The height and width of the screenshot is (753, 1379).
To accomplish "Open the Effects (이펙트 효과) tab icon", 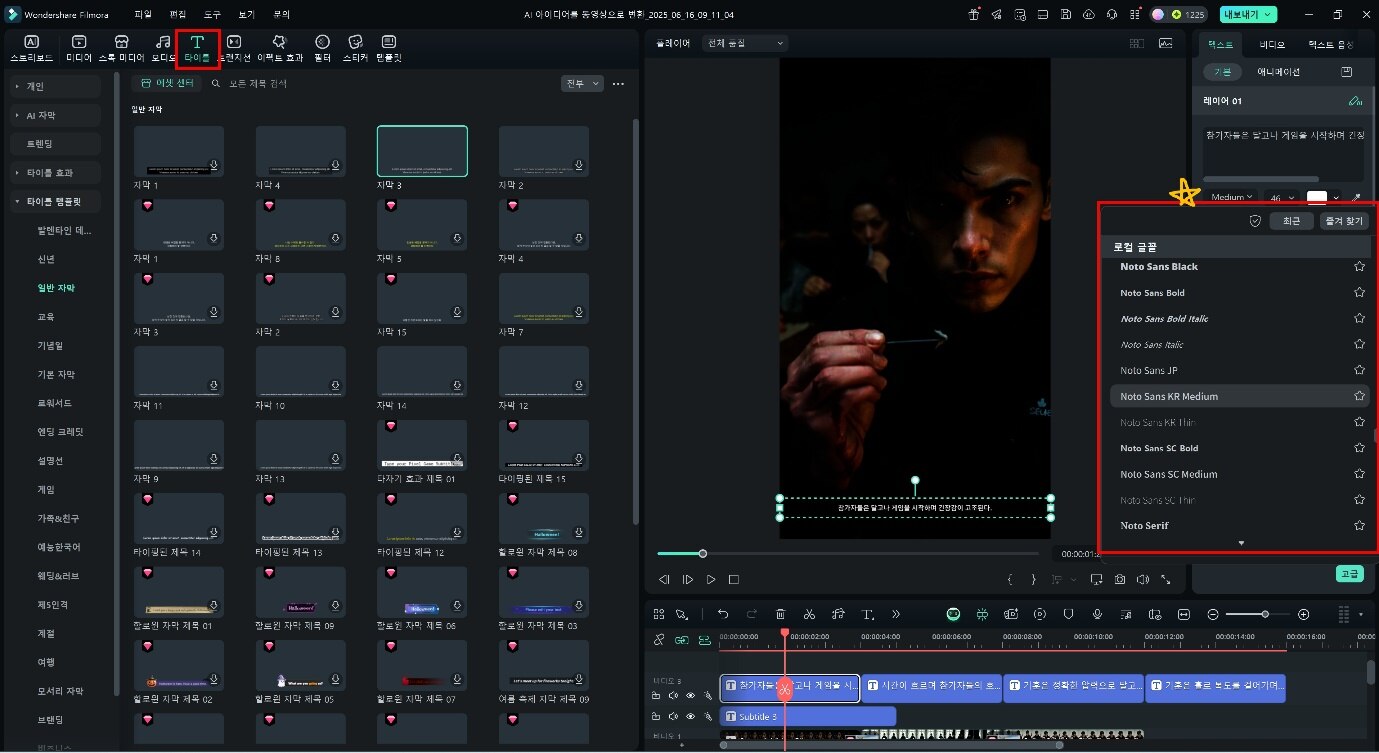I will tap(279, 42).
